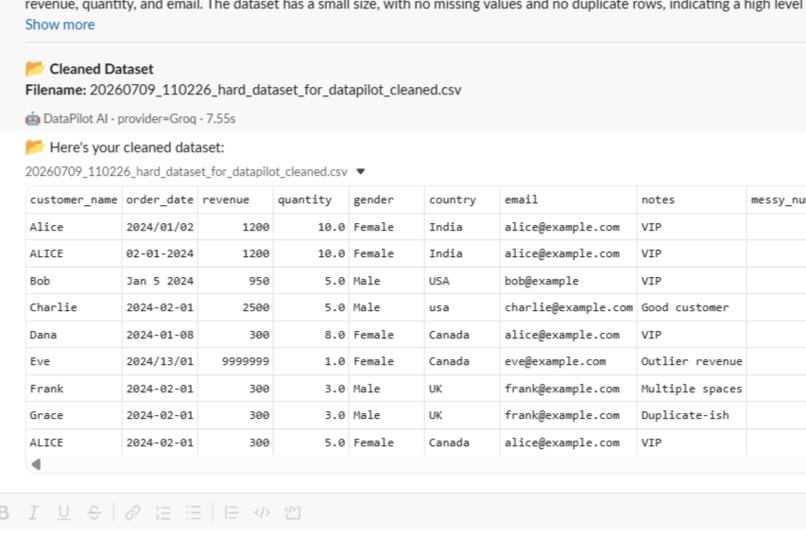This screenshot has height=537, width=806.
Task: Click the cell containing 9999999 revenue
Action: tap(236, 361)
